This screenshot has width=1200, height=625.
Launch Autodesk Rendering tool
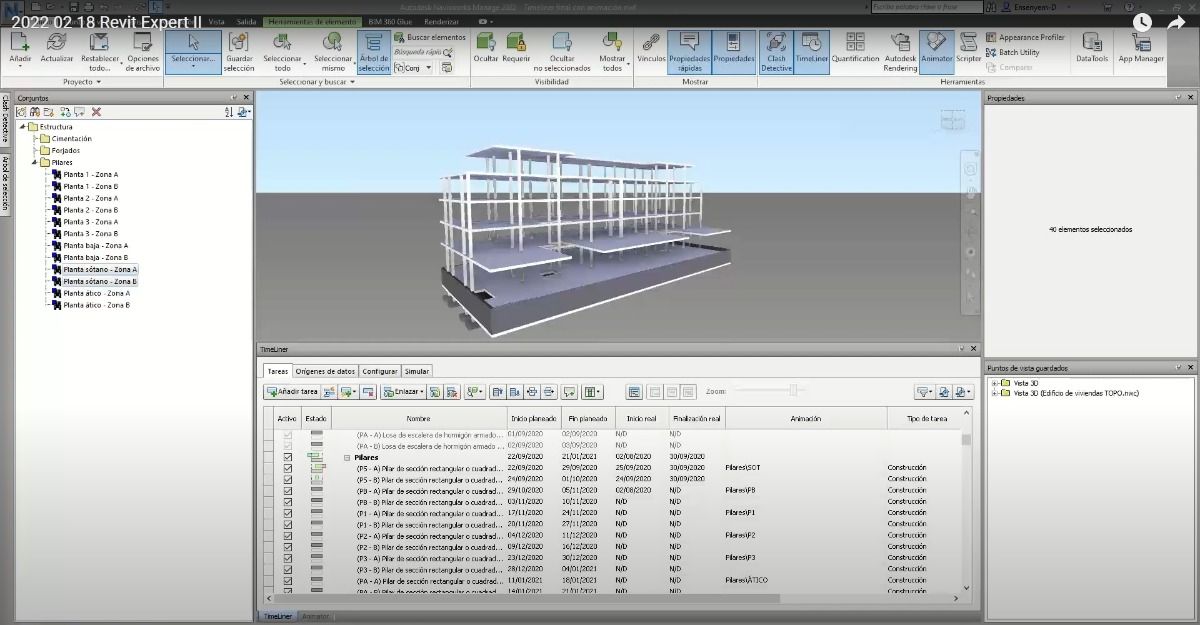point(899,50)
